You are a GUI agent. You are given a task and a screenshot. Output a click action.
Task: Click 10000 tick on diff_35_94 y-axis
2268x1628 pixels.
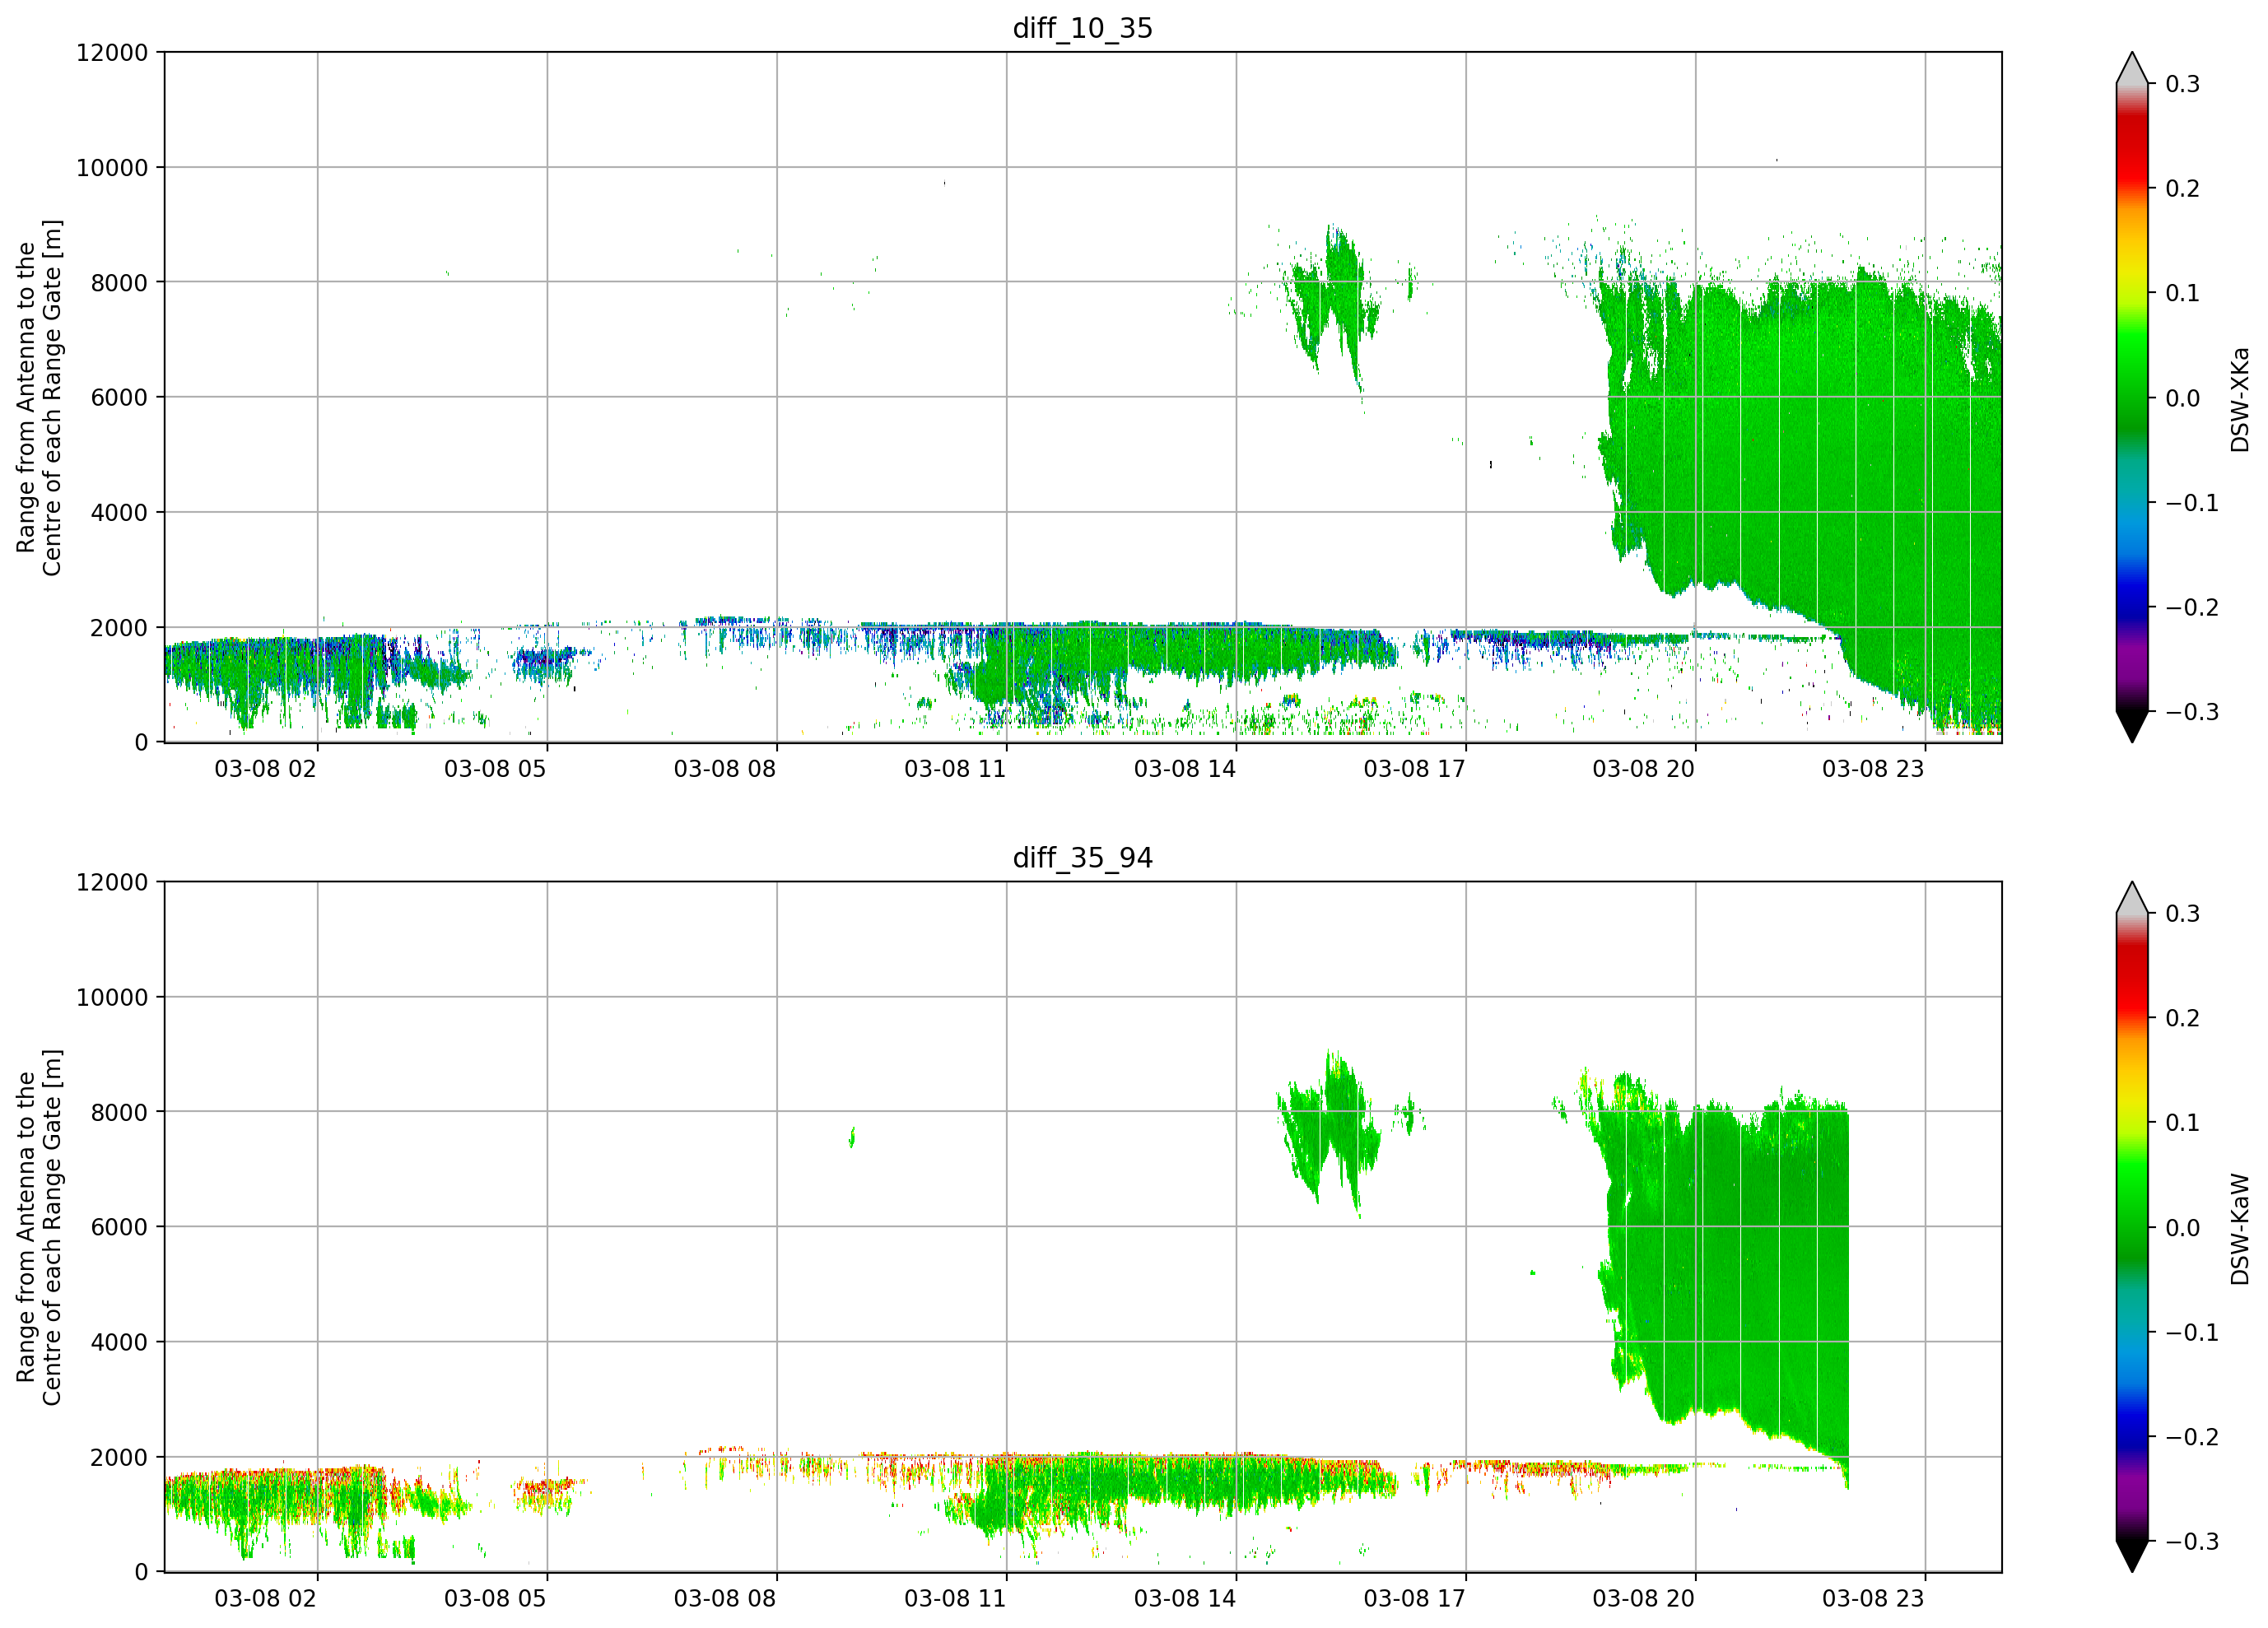click(x=112, y=998)
